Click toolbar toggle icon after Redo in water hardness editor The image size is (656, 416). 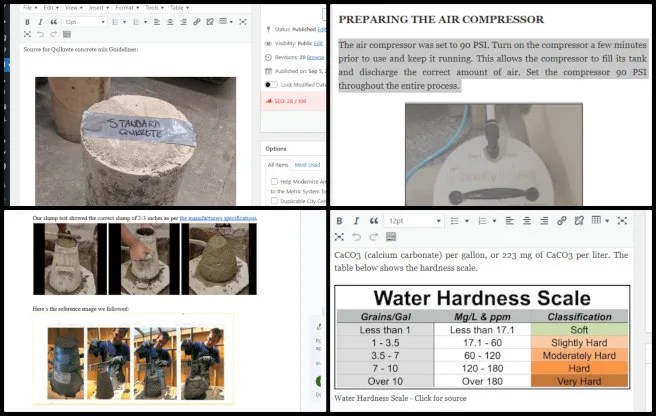tap(391, 237)
